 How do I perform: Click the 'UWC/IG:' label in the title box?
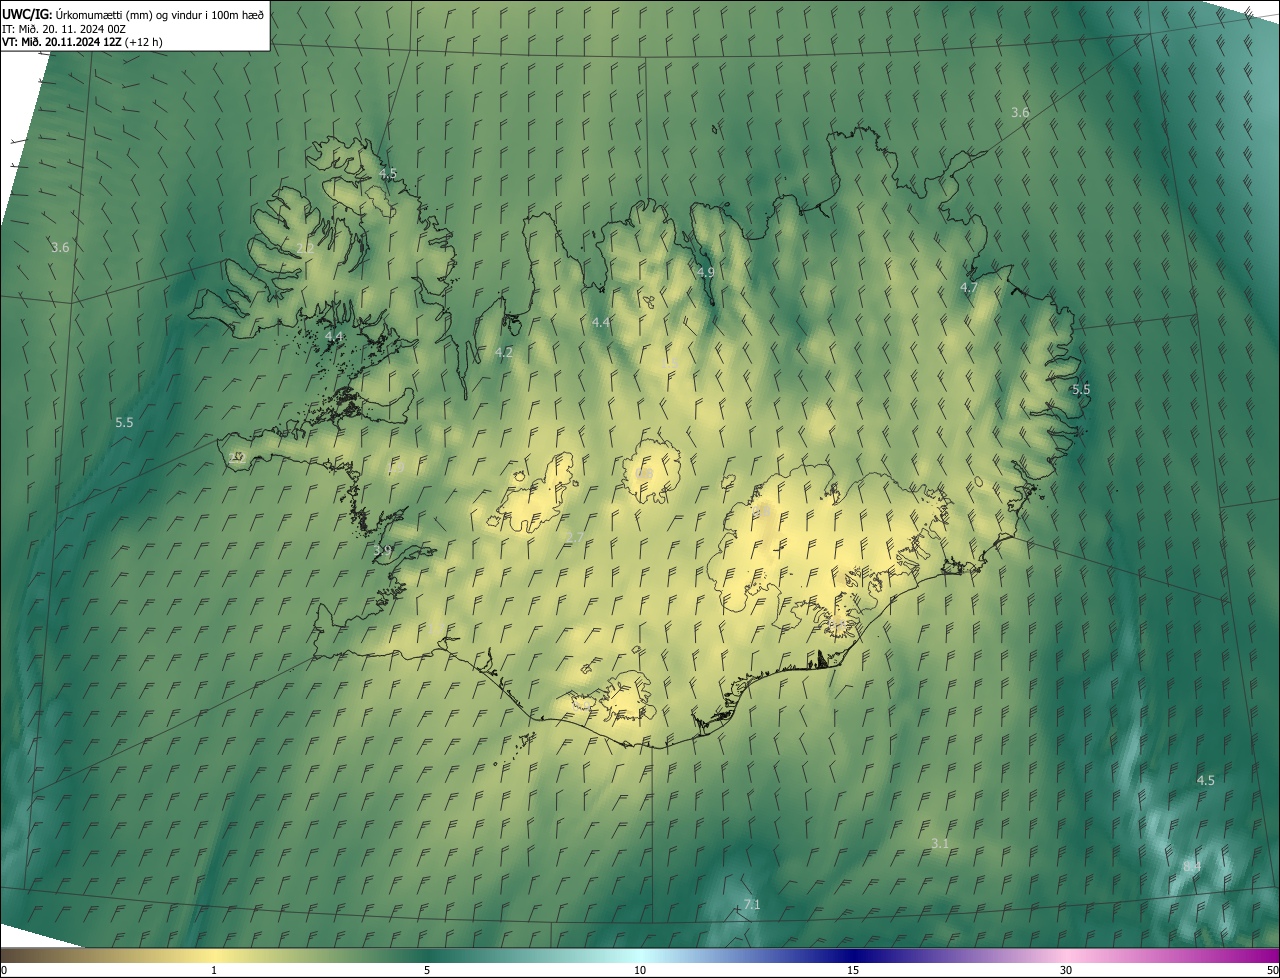tap(27, 14)
